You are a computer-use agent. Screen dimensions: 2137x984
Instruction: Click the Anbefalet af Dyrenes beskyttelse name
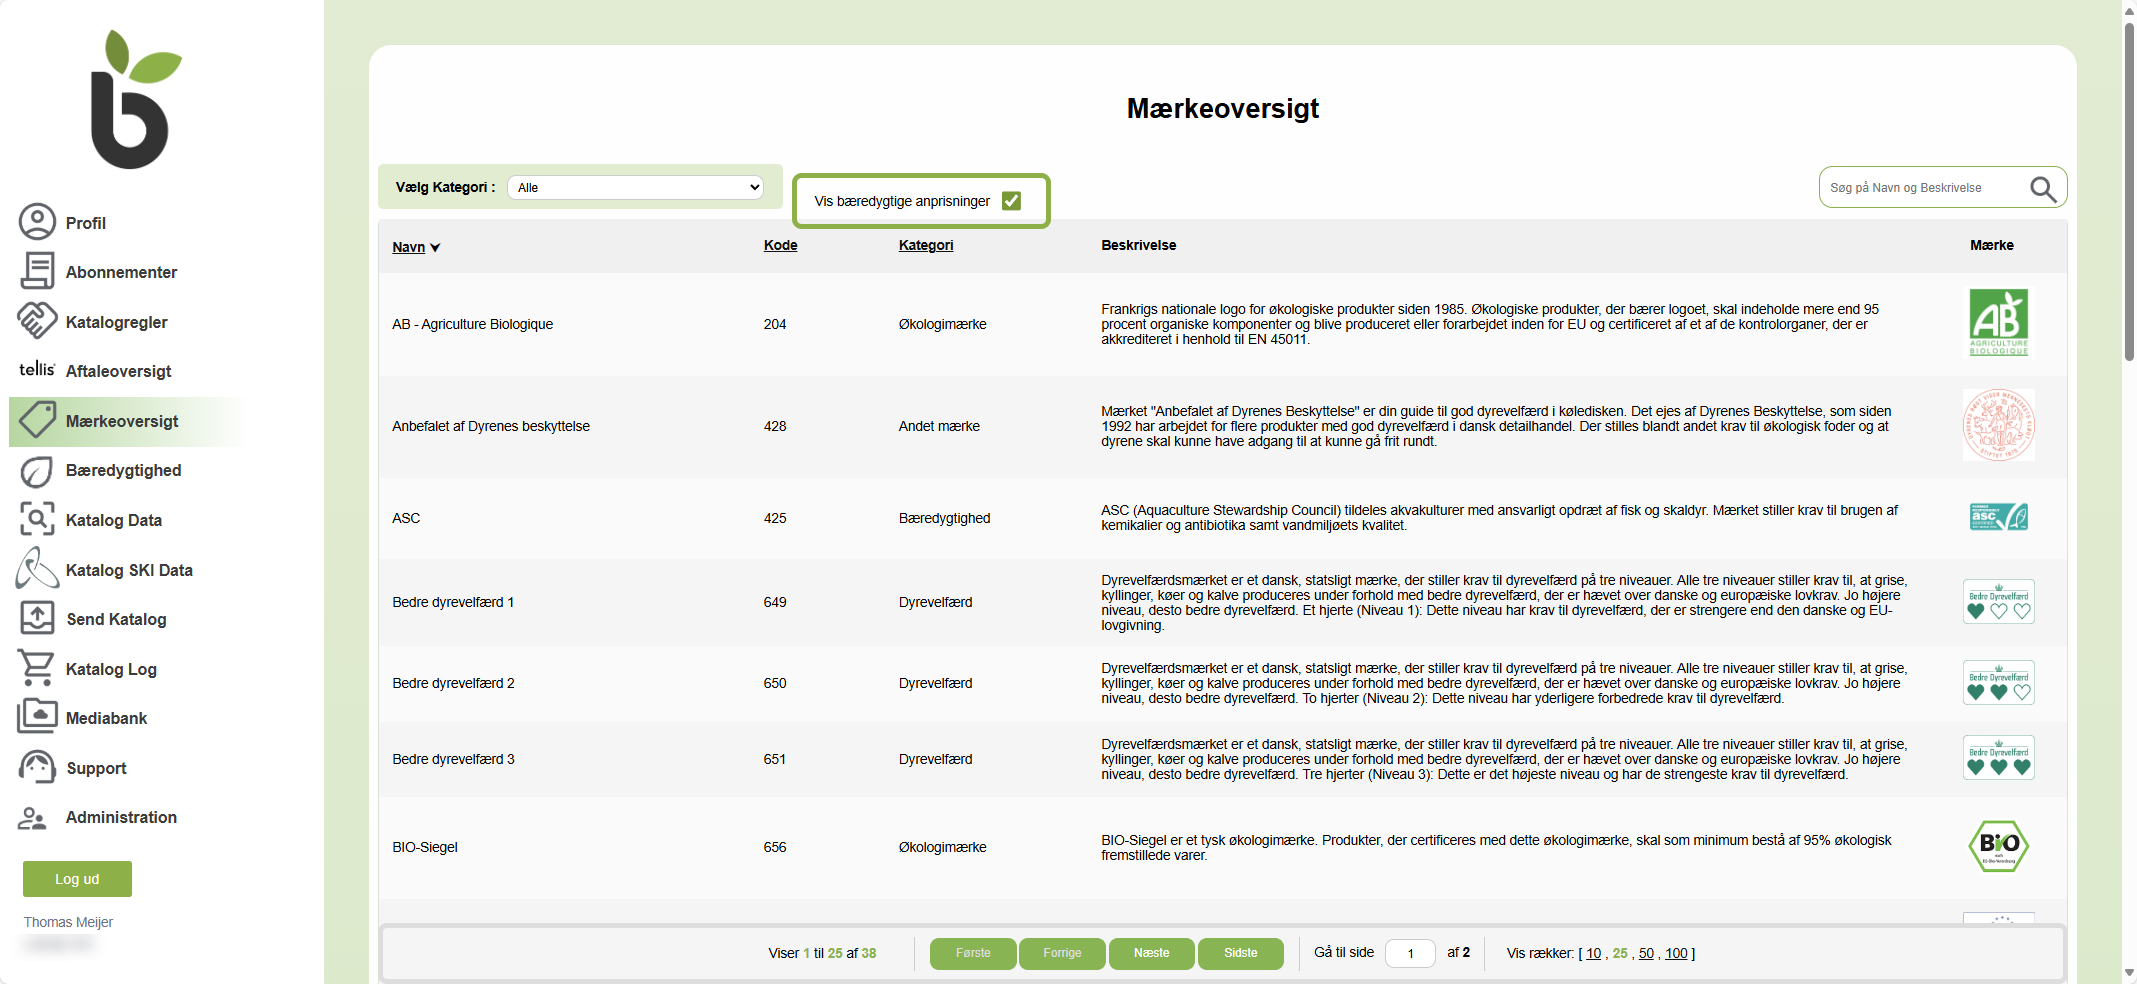491,426
